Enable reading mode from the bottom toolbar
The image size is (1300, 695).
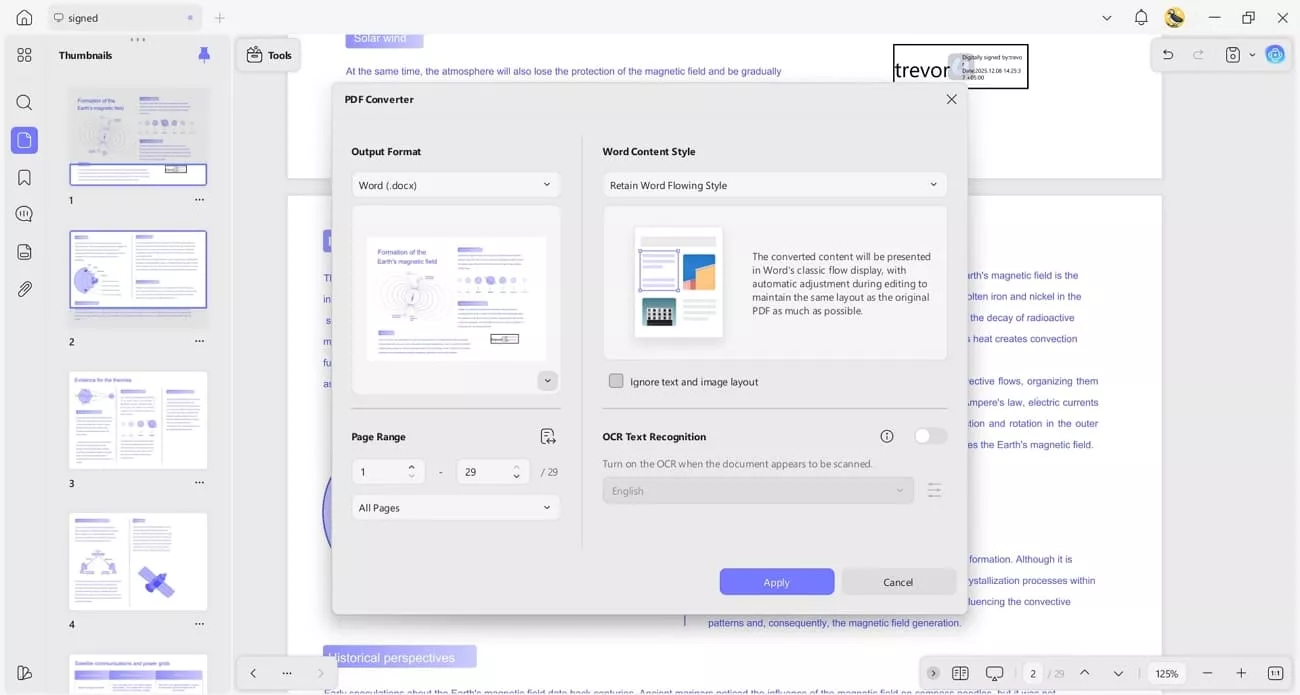click(994, 673)
